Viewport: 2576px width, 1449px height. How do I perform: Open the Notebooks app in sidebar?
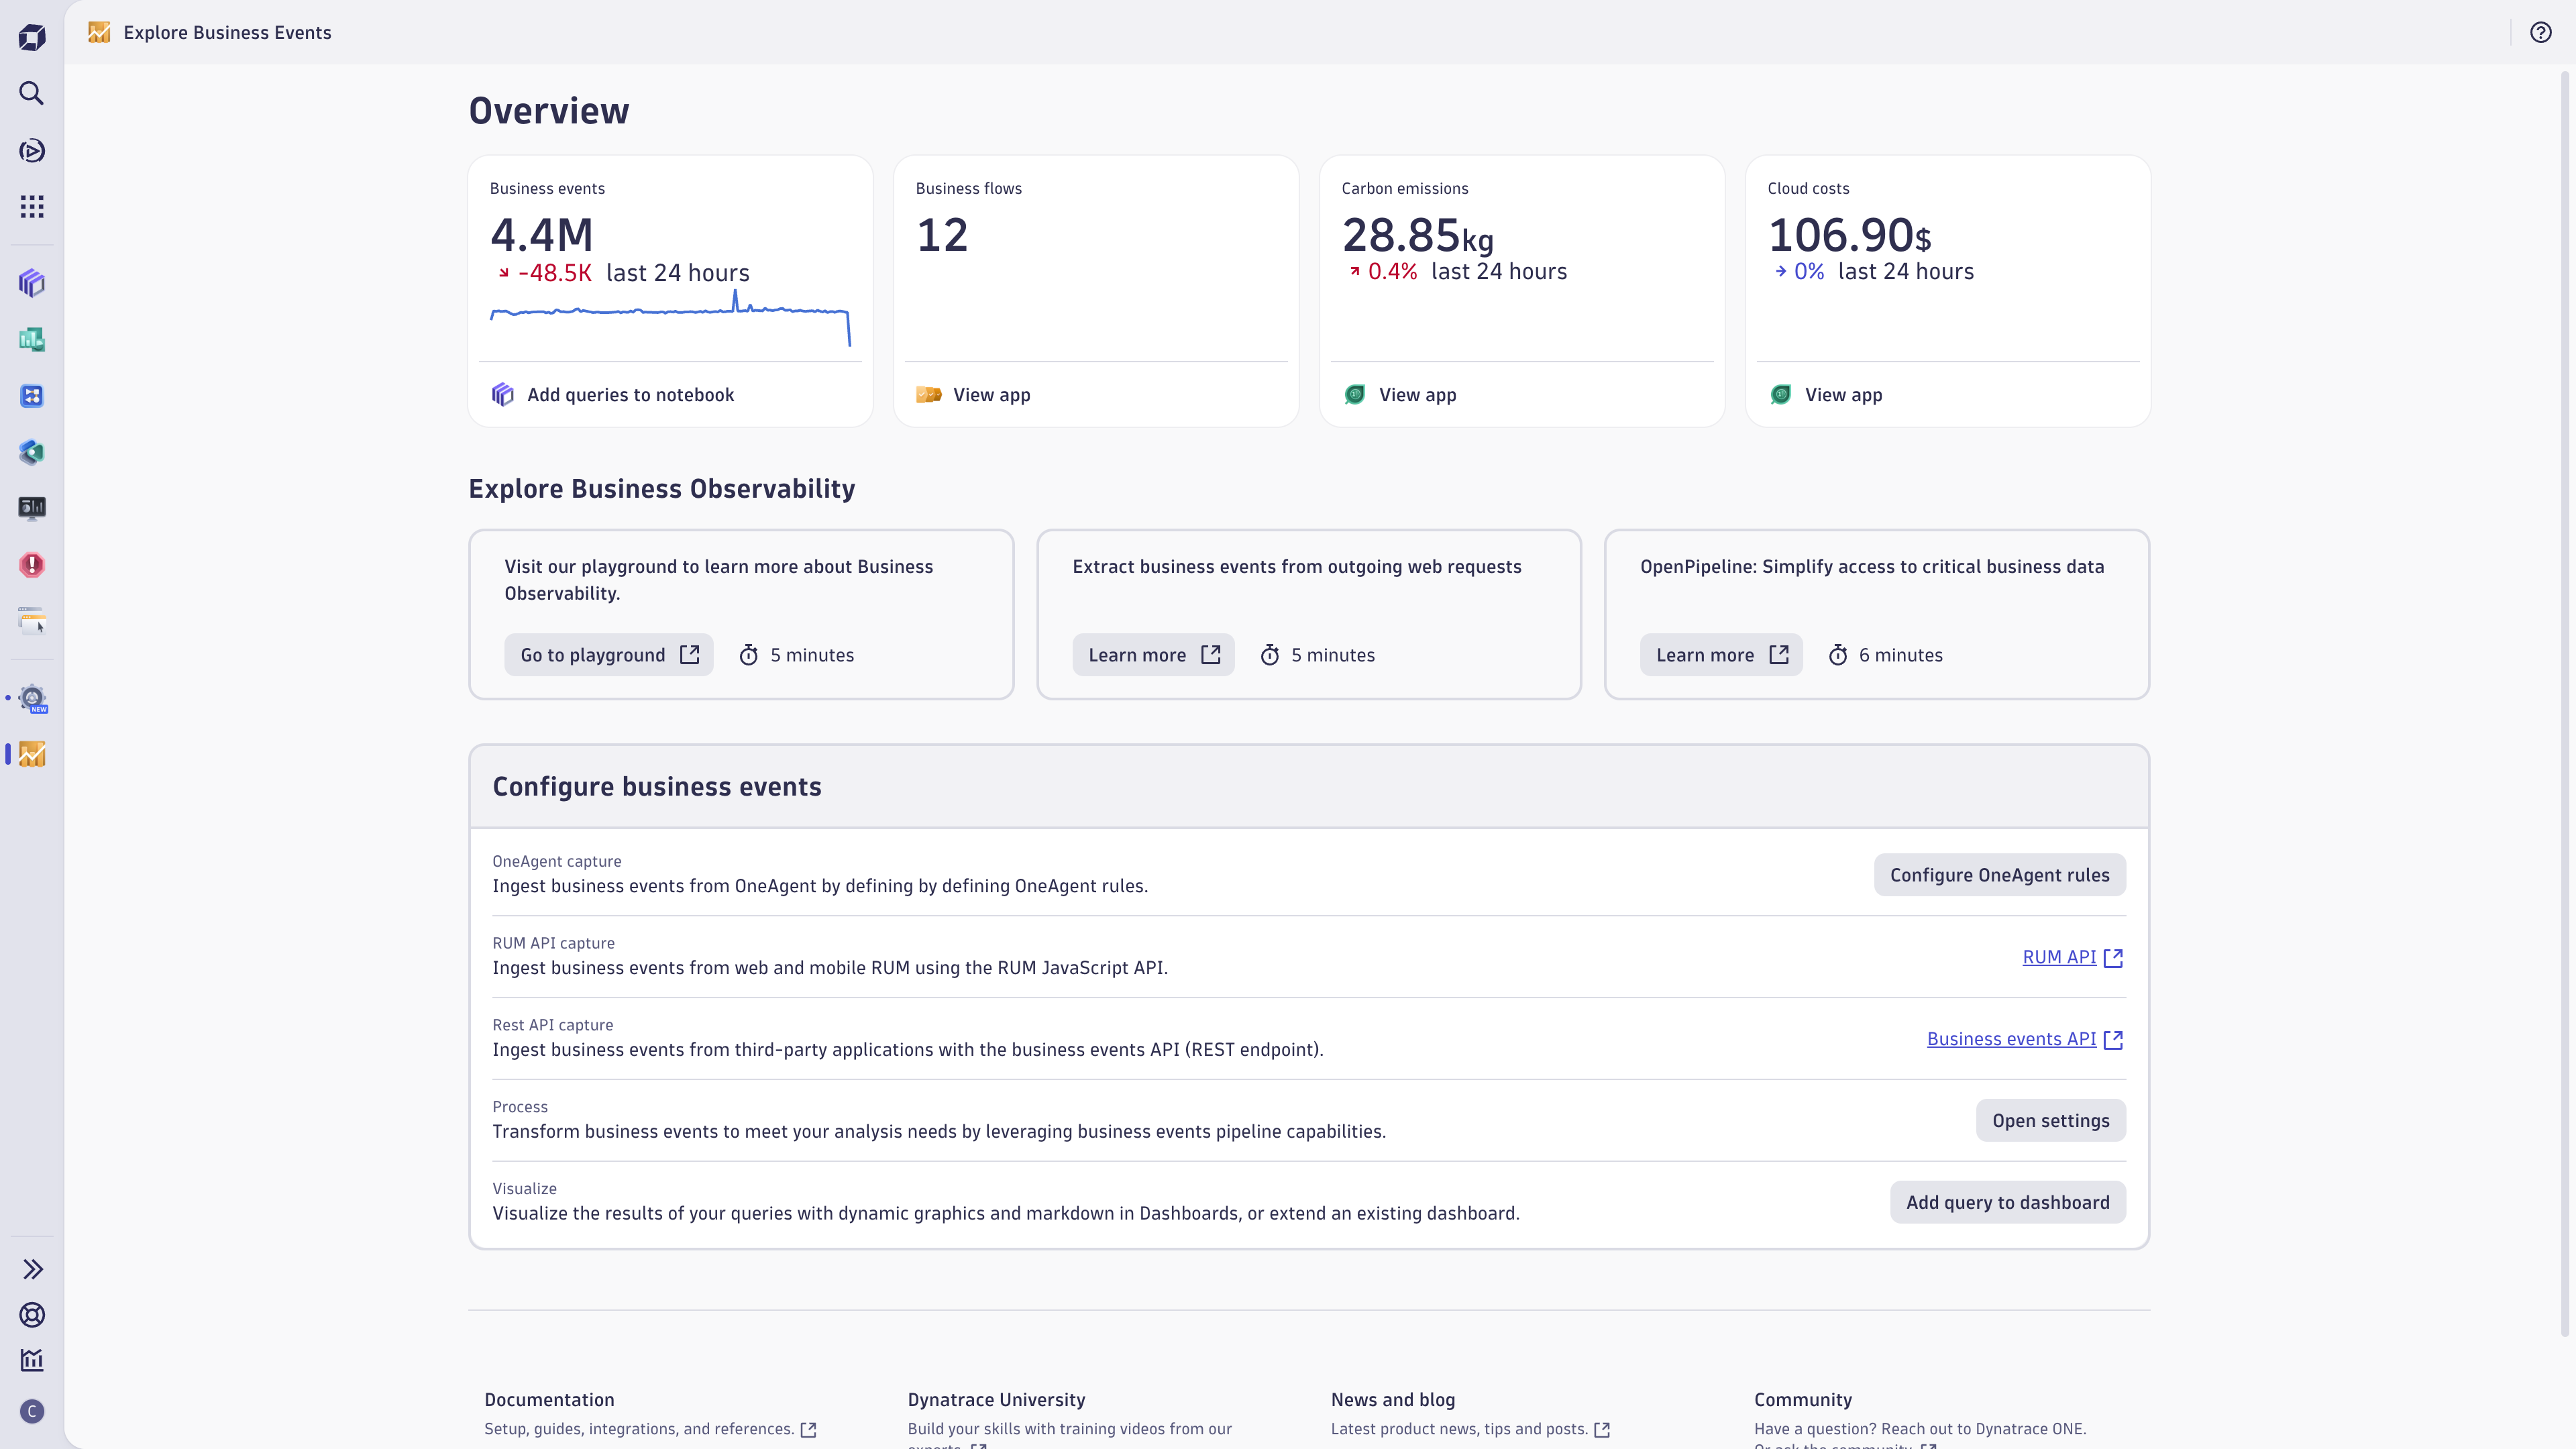click(x=32, y=283)
